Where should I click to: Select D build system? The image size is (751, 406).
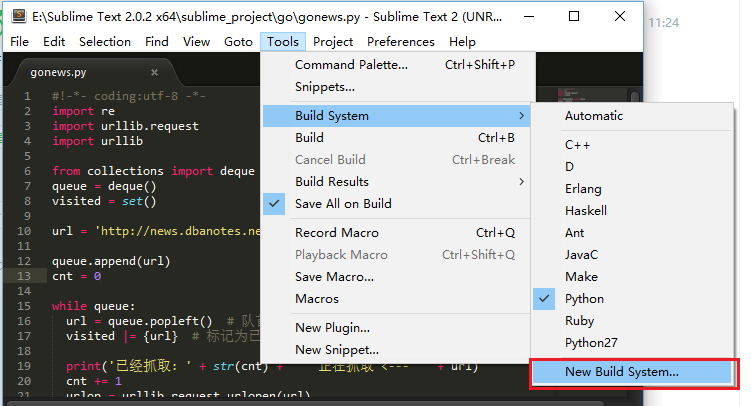coord(632,167)
